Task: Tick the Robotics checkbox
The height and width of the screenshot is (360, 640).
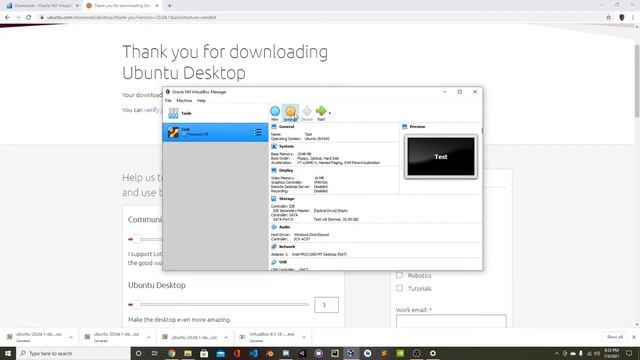Action: click(399, 275)
